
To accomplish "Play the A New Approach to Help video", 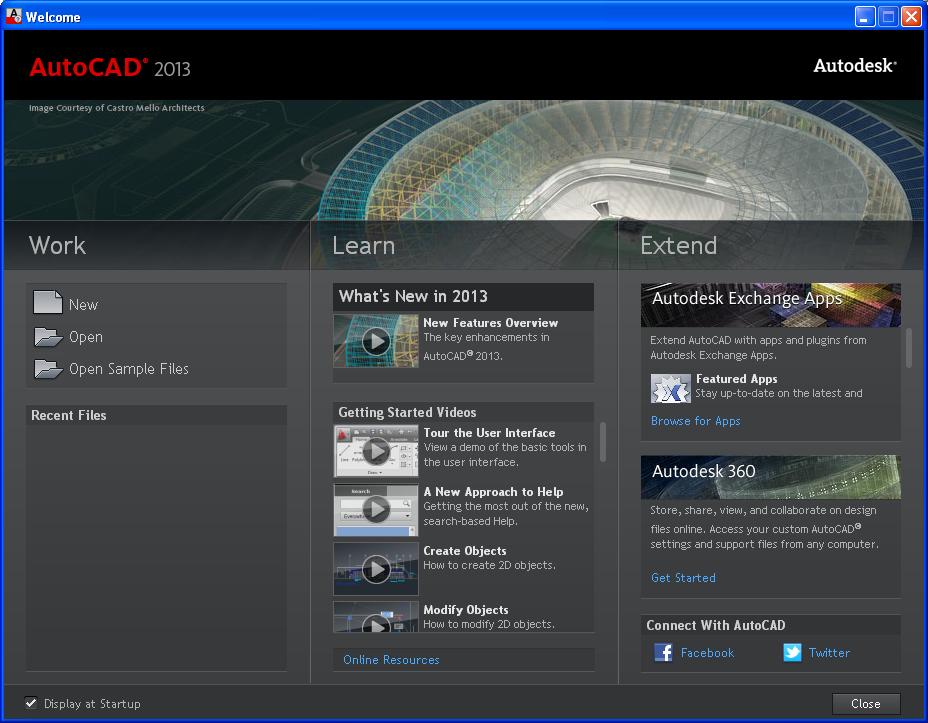I will [x=376, y=509].
